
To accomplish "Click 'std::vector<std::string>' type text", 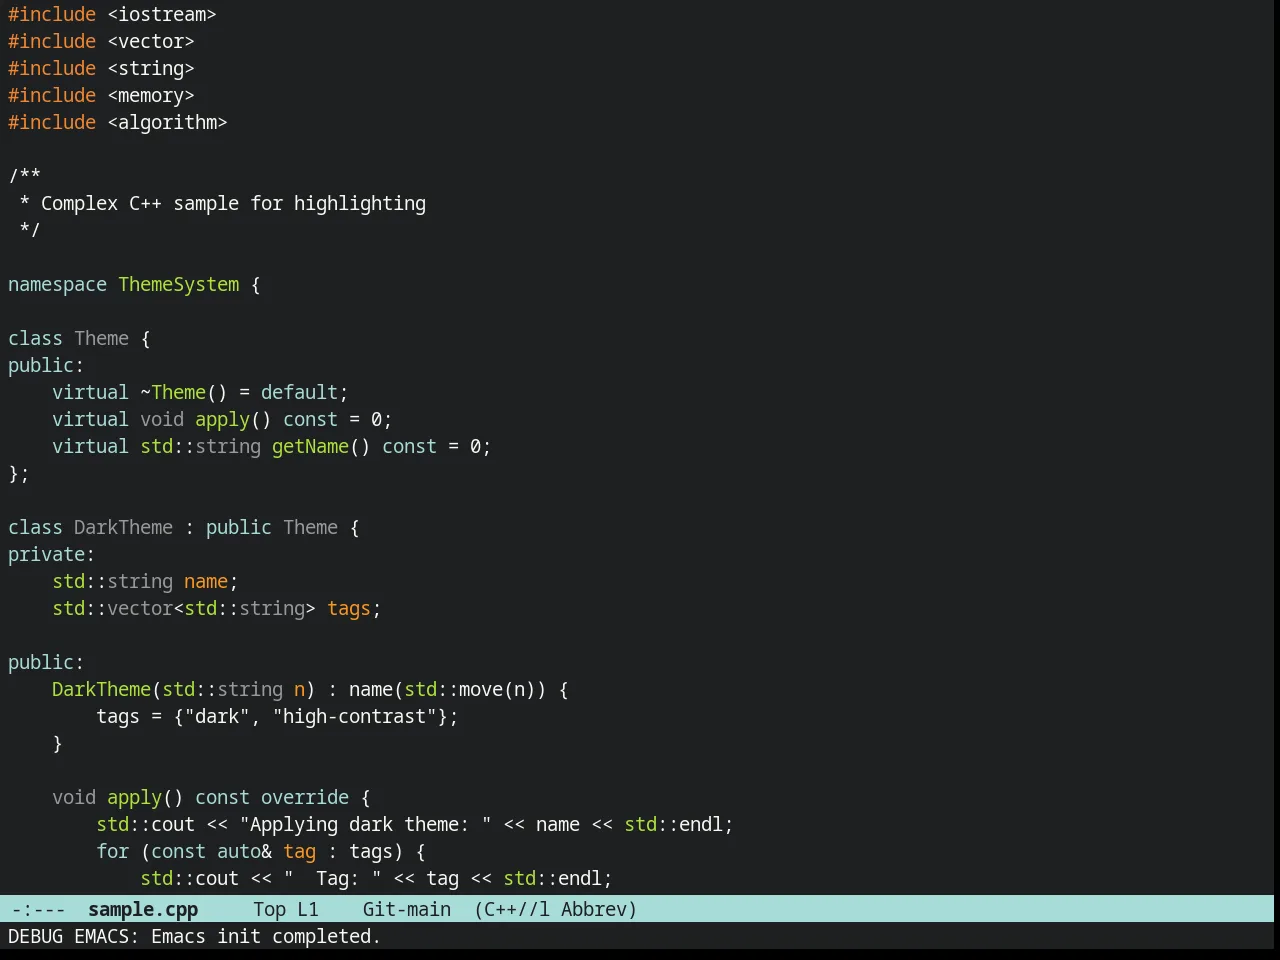I will tap(184, 608).
